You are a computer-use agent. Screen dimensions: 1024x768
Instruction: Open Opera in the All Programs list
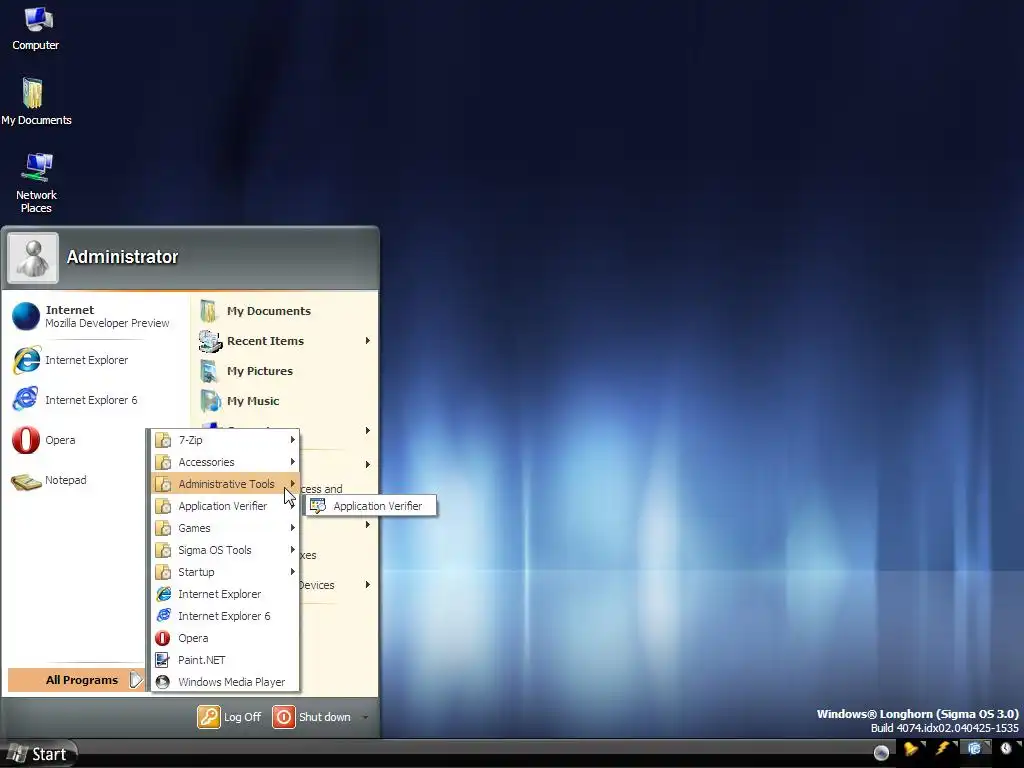click(x=225, y=638)
